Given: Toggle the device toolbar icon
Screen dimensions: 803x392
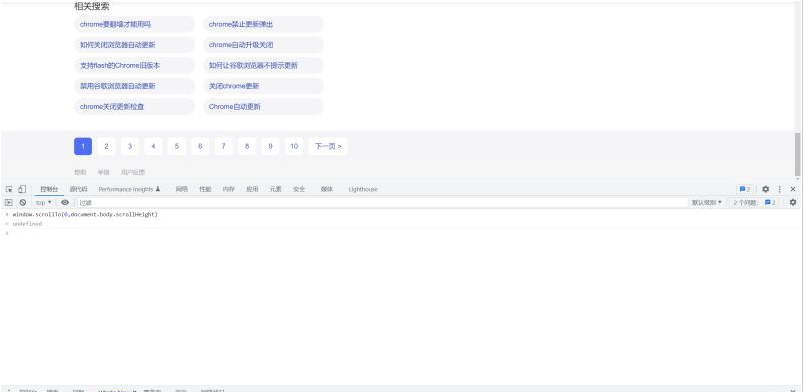Looking at the screenshot, I should [x=22, y=189].
